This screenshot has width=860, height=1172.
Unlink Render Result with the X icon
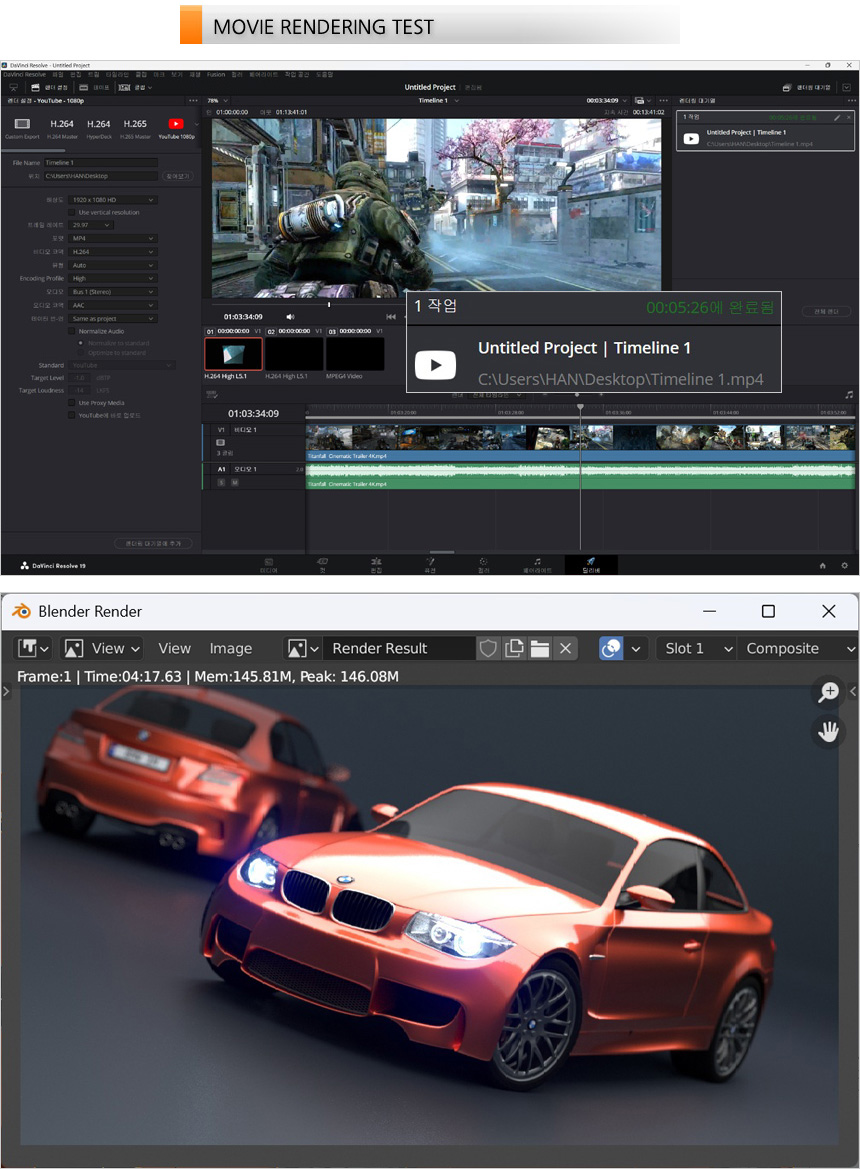[x=566, y=649]
